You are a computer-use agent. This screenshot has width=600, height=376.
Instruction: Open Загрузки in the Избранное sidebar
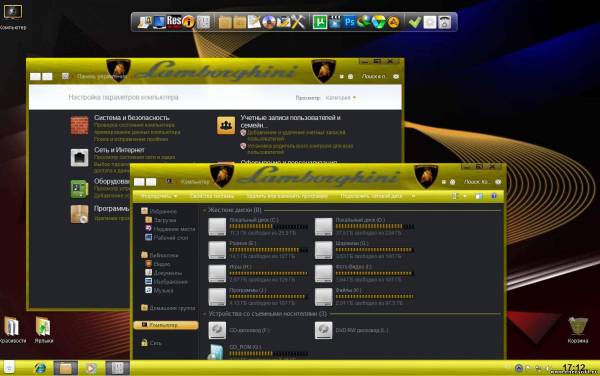tap(165, 220)
